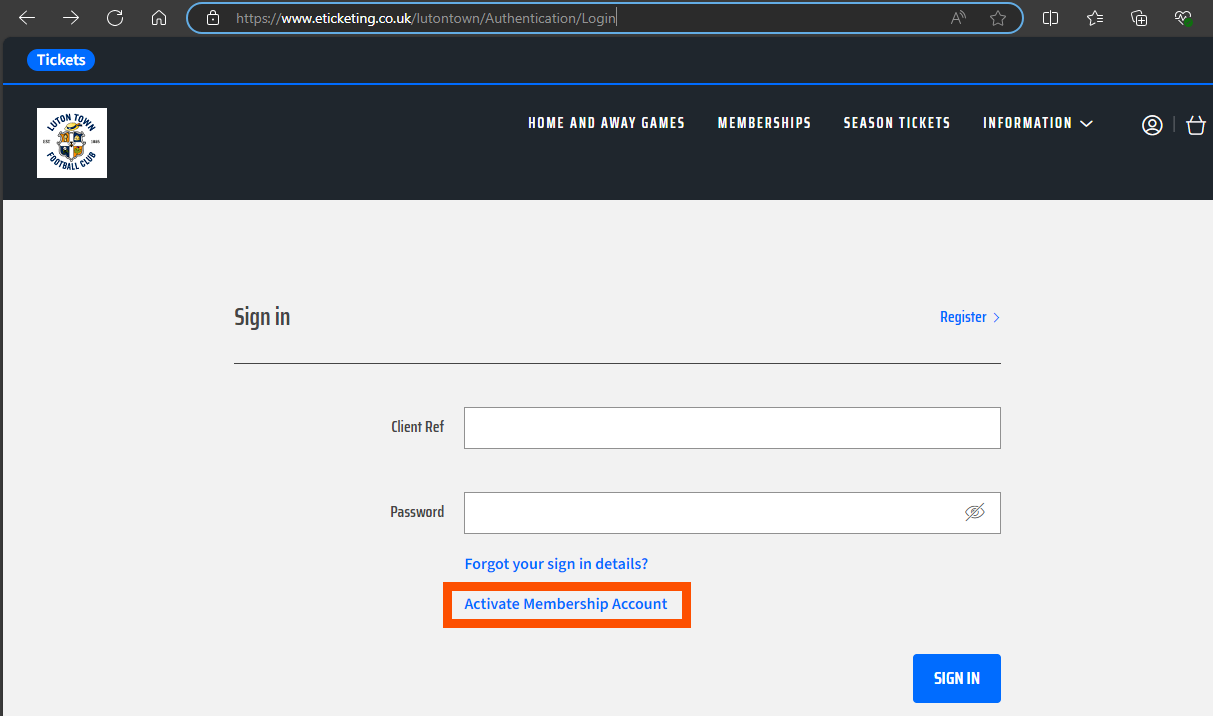Click Activate Membership Account
This screenshot has height=716, width=1213.
coord(566,604)
